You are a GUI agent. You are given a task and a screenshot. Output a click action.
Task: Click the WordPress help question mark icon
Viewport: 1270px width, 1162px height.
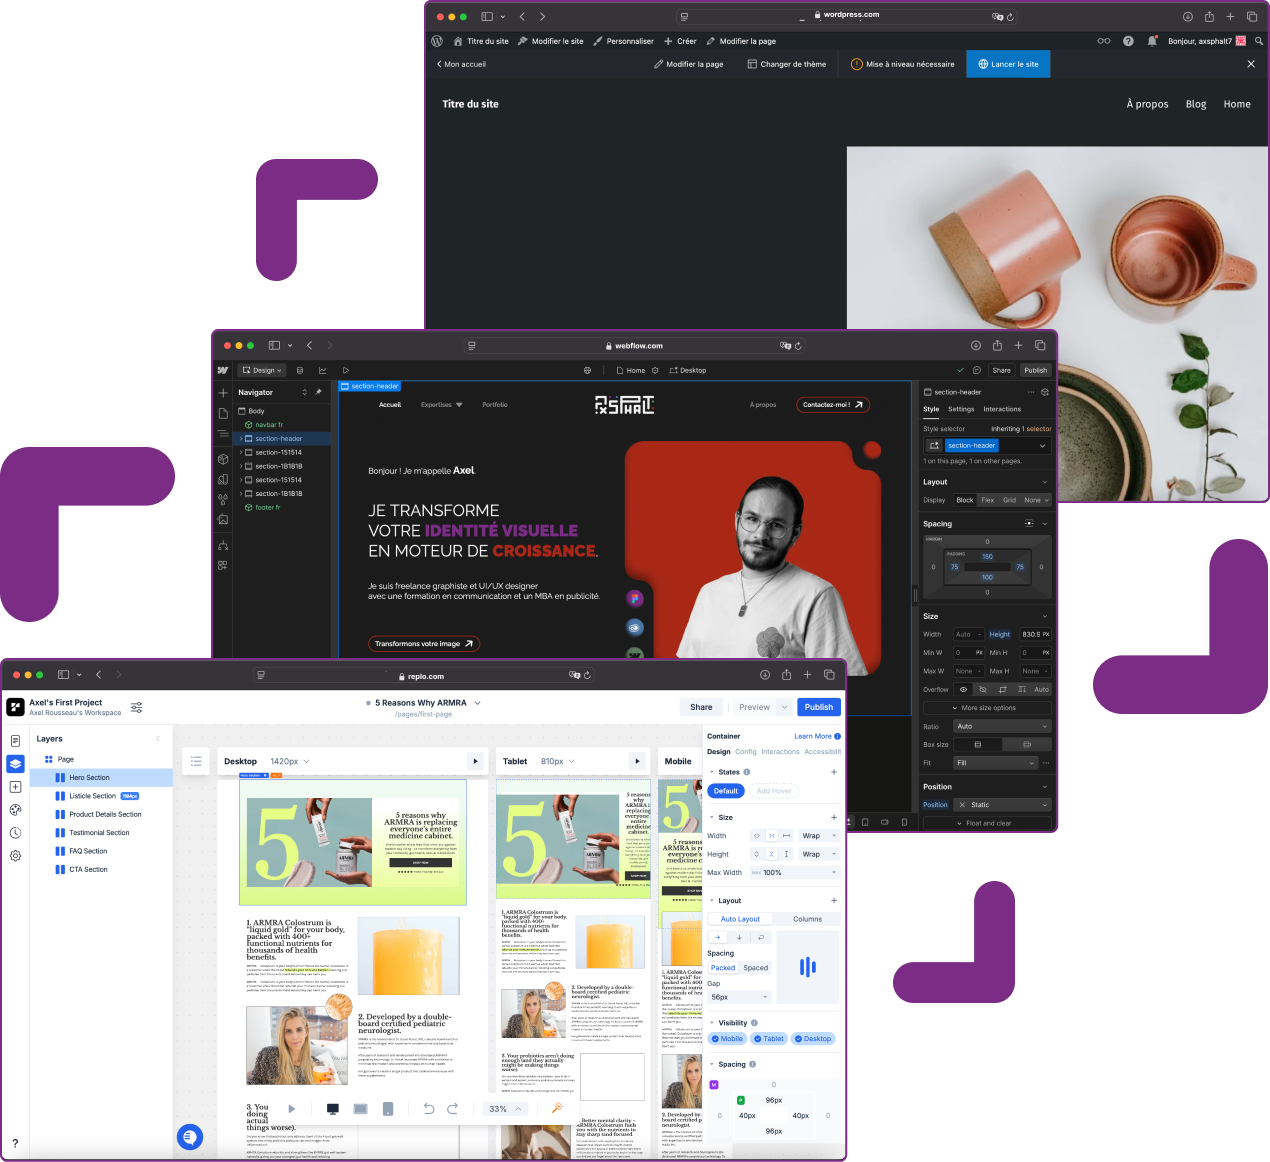[1128, 41]
